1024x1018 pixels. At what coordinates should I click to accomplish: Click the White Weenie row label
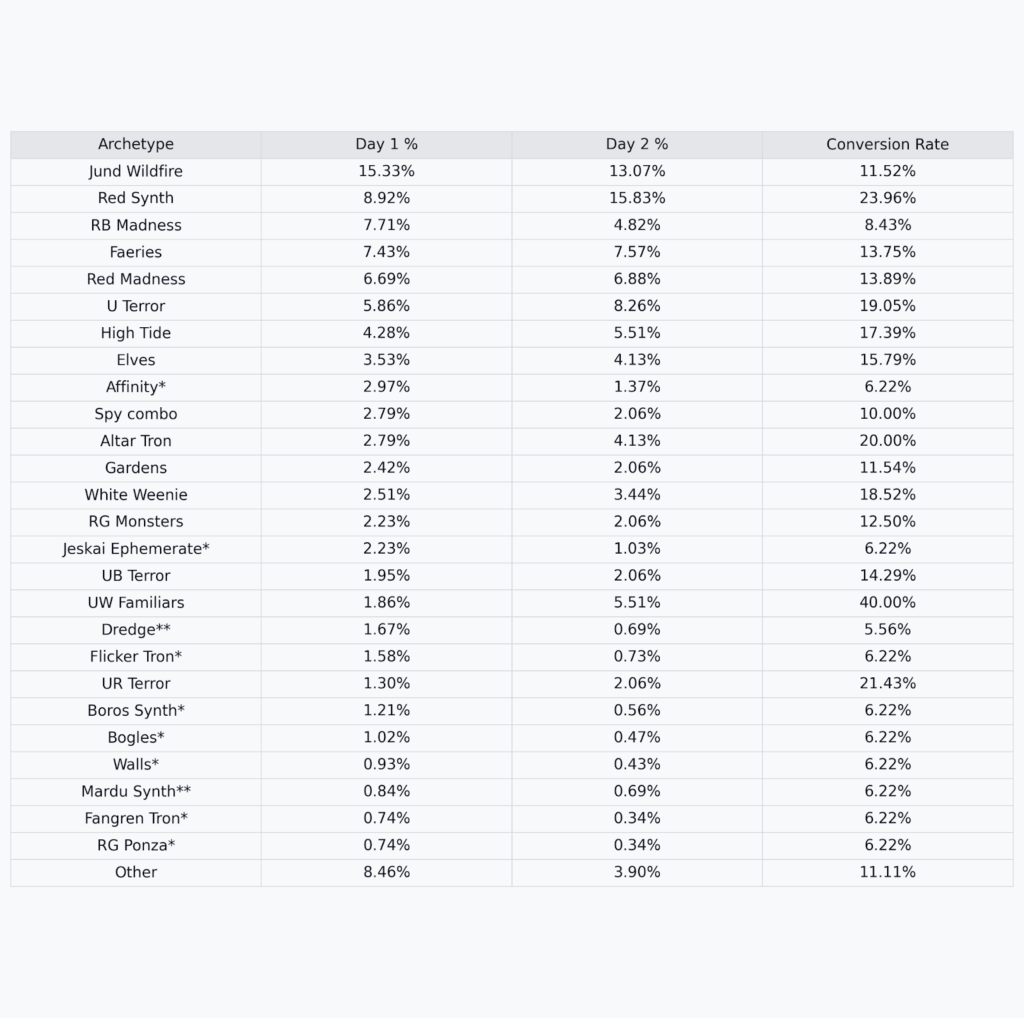tap(136, 495)
